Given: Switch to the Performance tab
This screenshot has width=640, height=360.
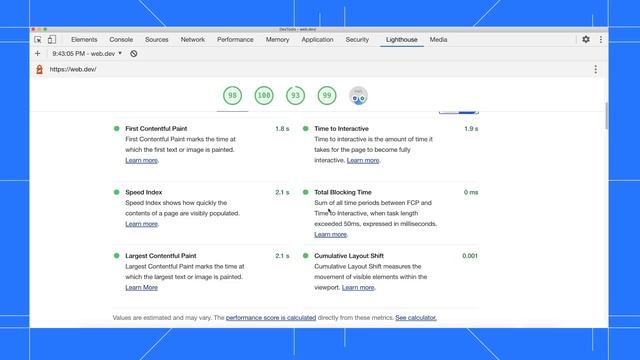Looking at the screenshot, I should pyautogui.click(x=235, y=40).
